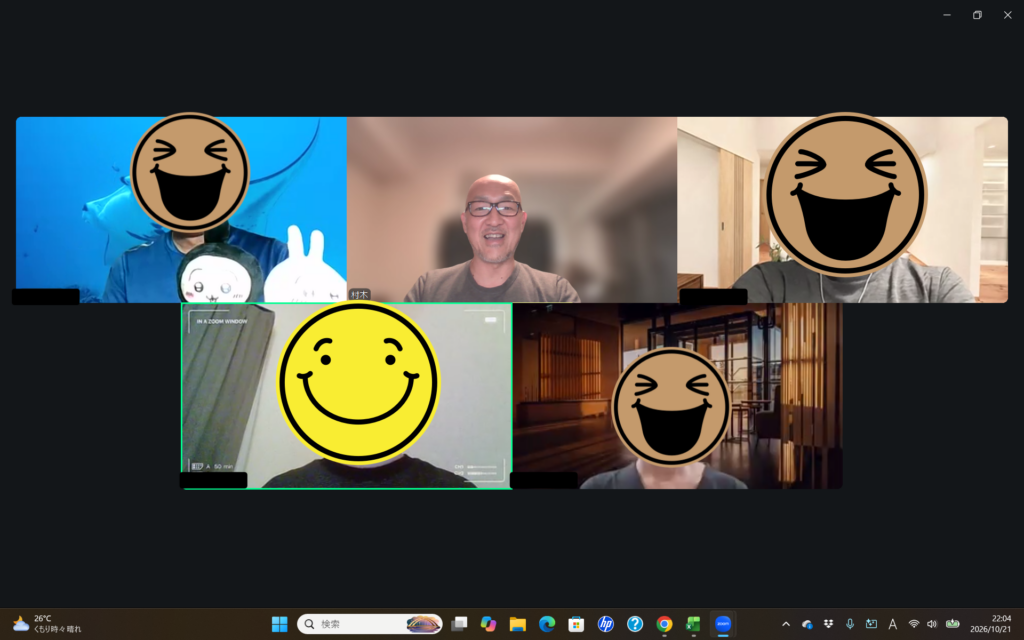Open the Windows Start menu
The height and width of the screenshot is (640, 1024).
click(280, 624)
